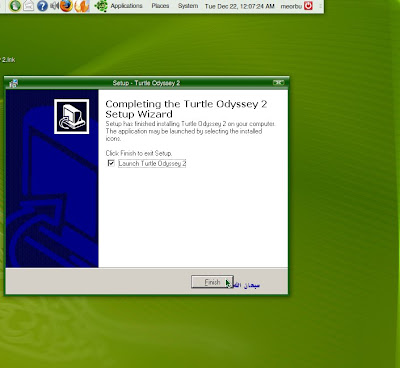Viewport: 400px width, 368px height.
Task: Open the System menu
Action: point(188,6)
